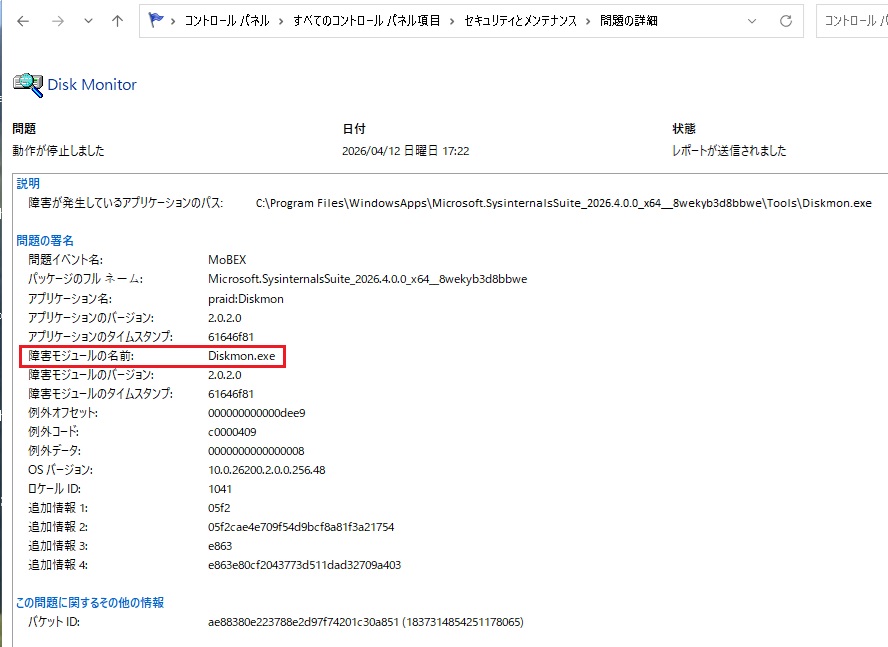This screenshot has height=647, width=888.
Task: Click アプリケーションのバージョン: label
Action: point(91,318)
